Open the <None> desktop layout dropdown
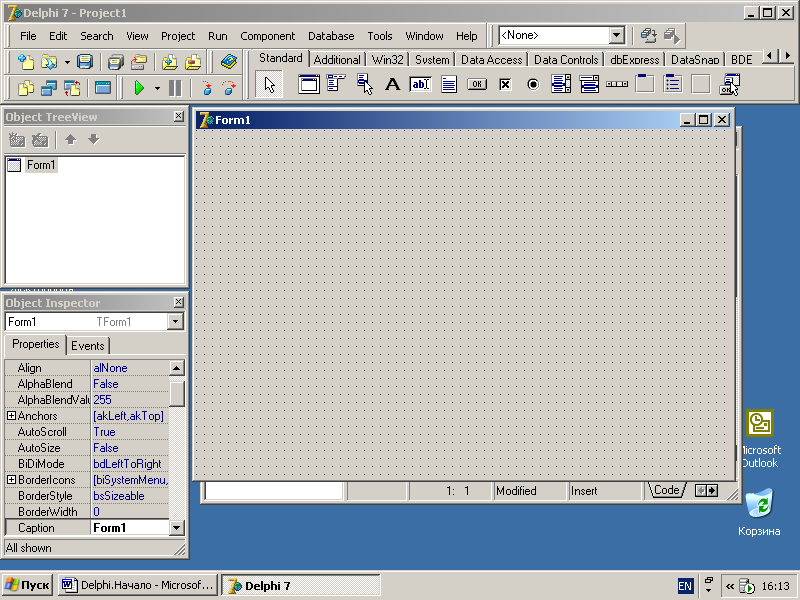Screen dimensions: 800x600 (616, 35)
